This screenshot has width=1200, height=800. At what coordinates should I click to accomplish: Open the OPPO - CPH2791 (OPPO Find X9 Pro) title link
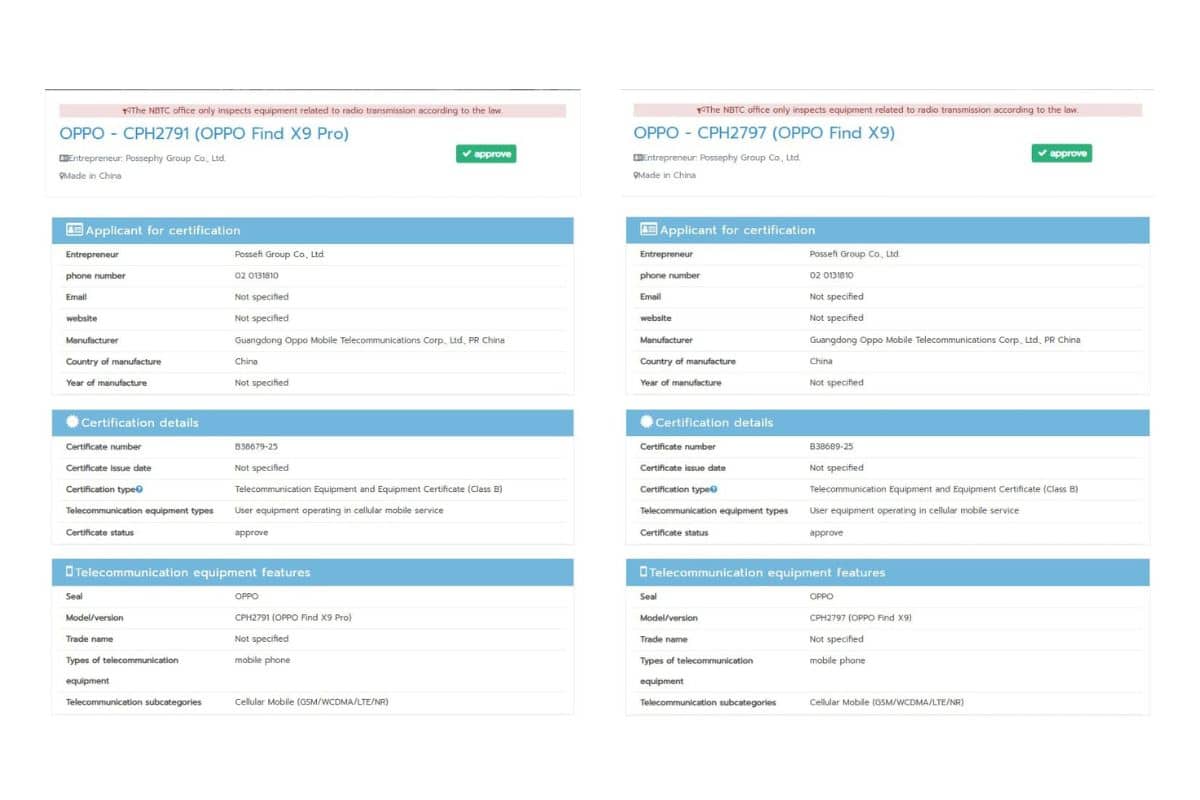point(204,133)
